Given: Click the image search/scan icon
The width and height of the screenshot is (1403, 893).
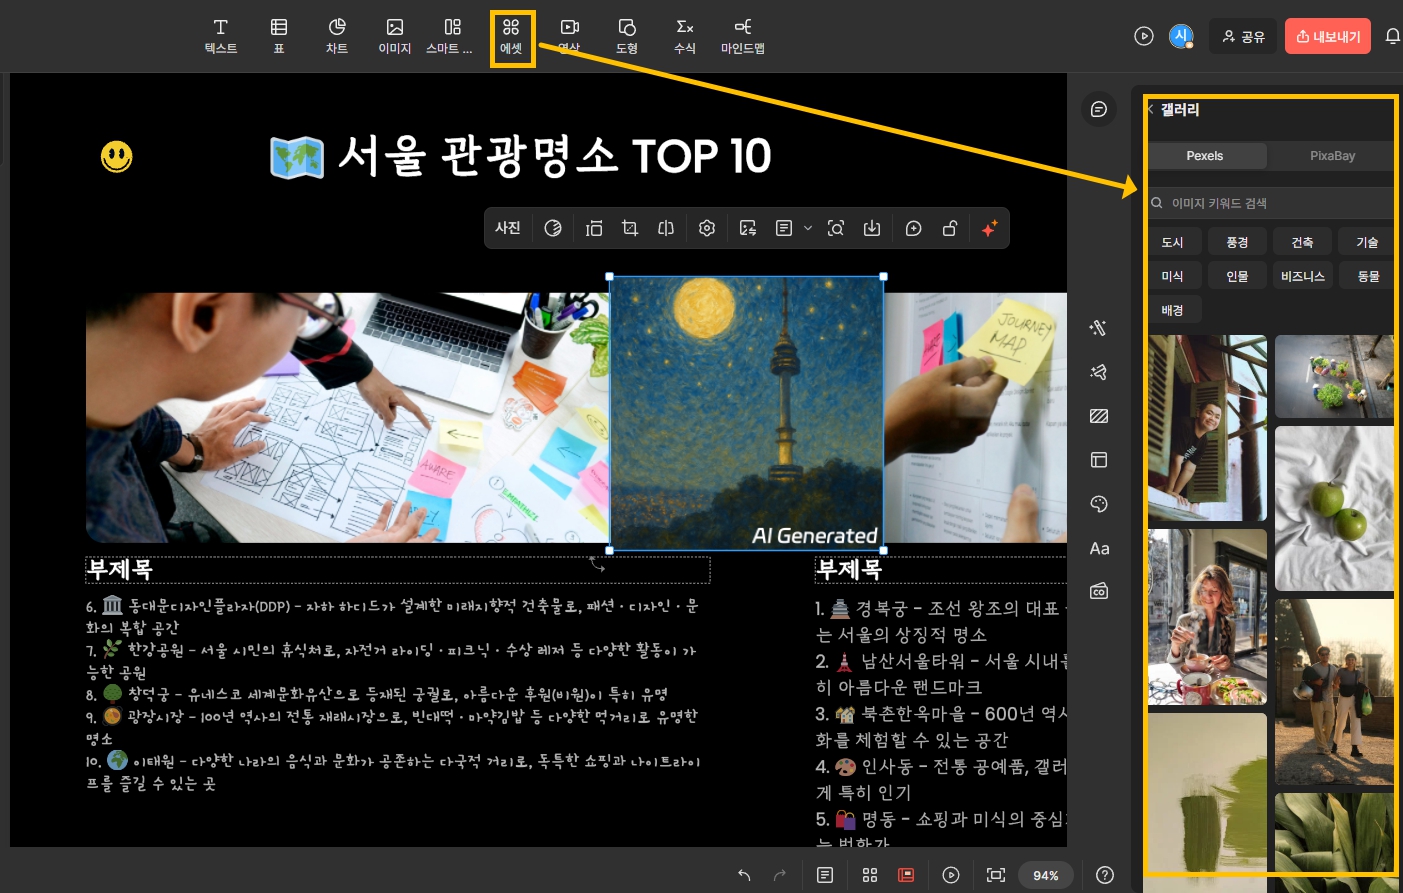Looking at the screenshot, I should click(836, 228).
